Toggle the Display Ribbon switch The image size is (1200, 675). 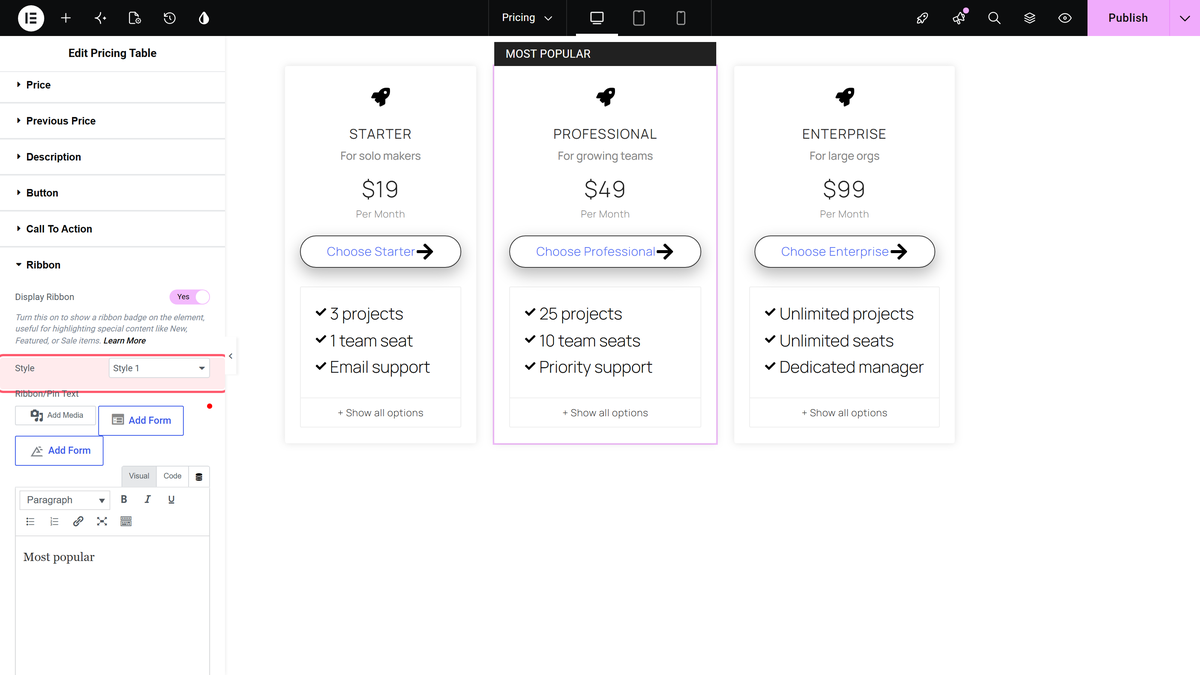coord(190,297)
